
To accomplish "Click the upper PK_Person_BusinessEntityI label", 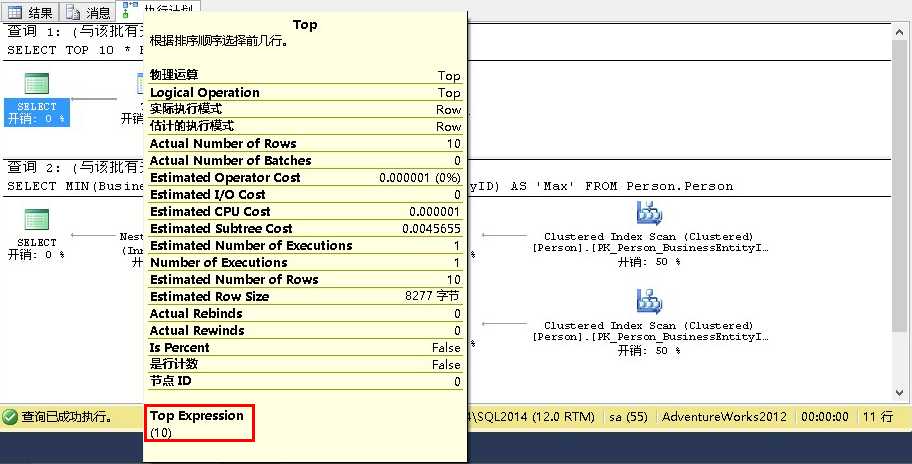I will [x=650, y=248].
